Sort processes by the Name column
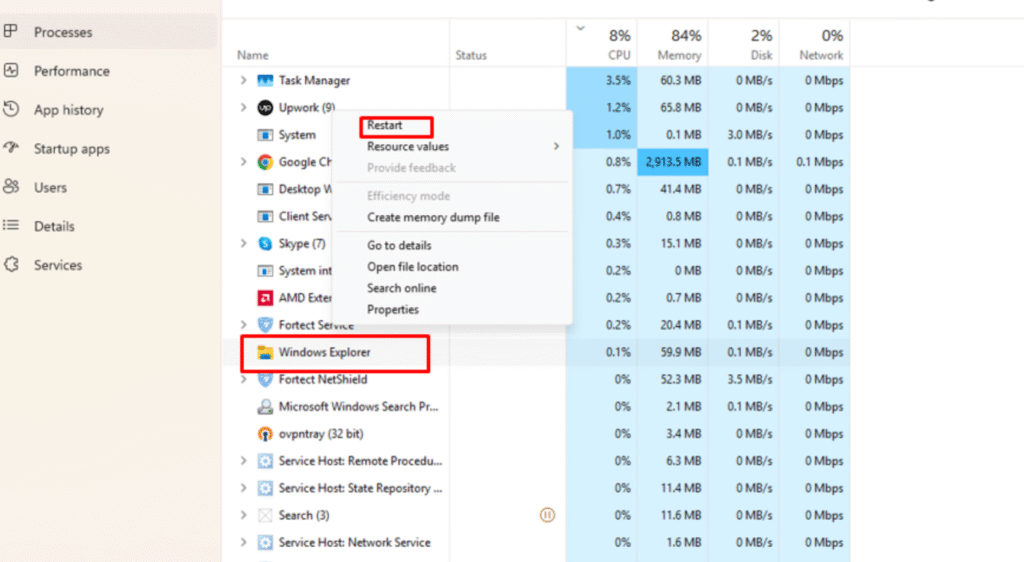Screen dimensions: 1024x562 coord(253,55)
